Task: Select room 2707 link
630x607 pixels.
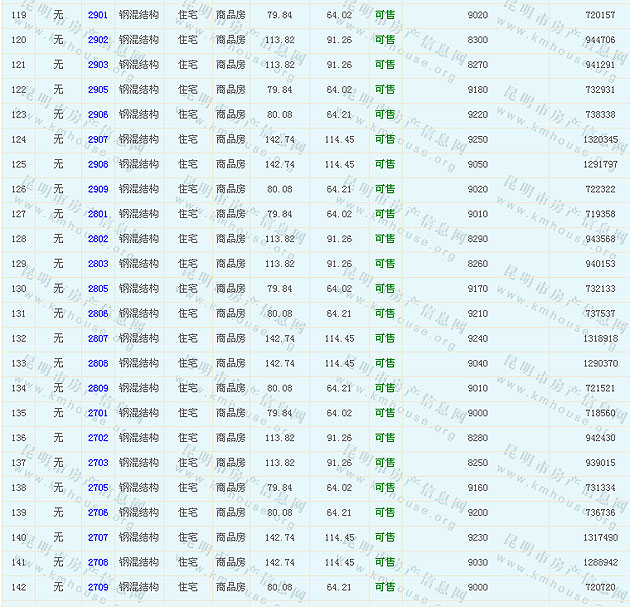Action: click(x=97, y=538)
